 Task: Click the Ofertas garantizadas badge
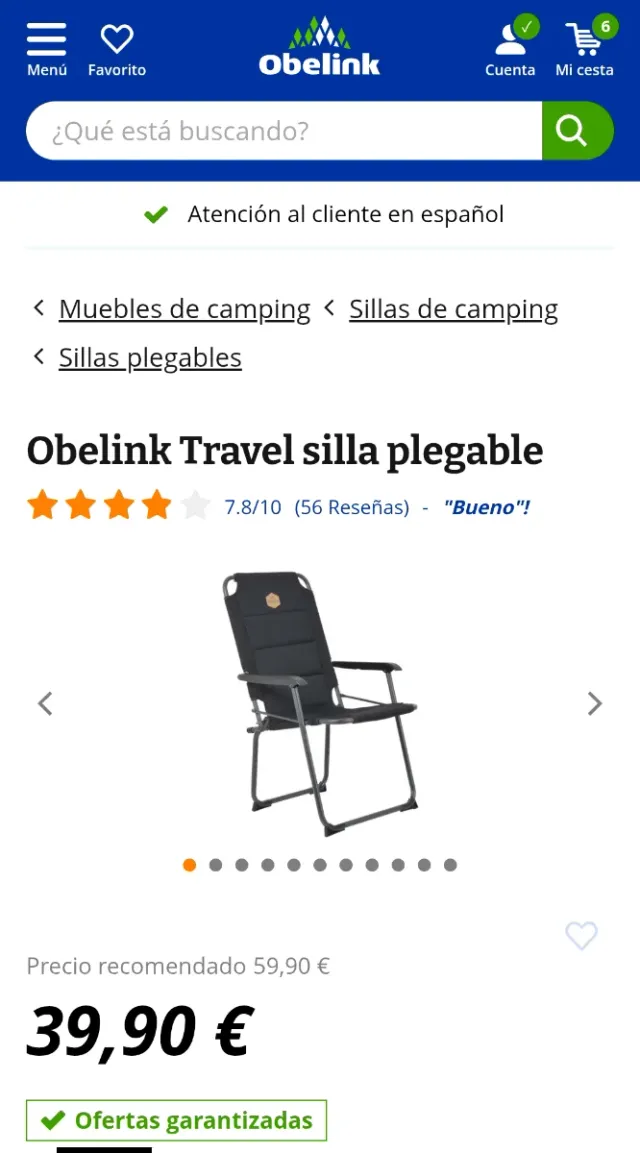pyautogui.click(x=177, y=1120)
